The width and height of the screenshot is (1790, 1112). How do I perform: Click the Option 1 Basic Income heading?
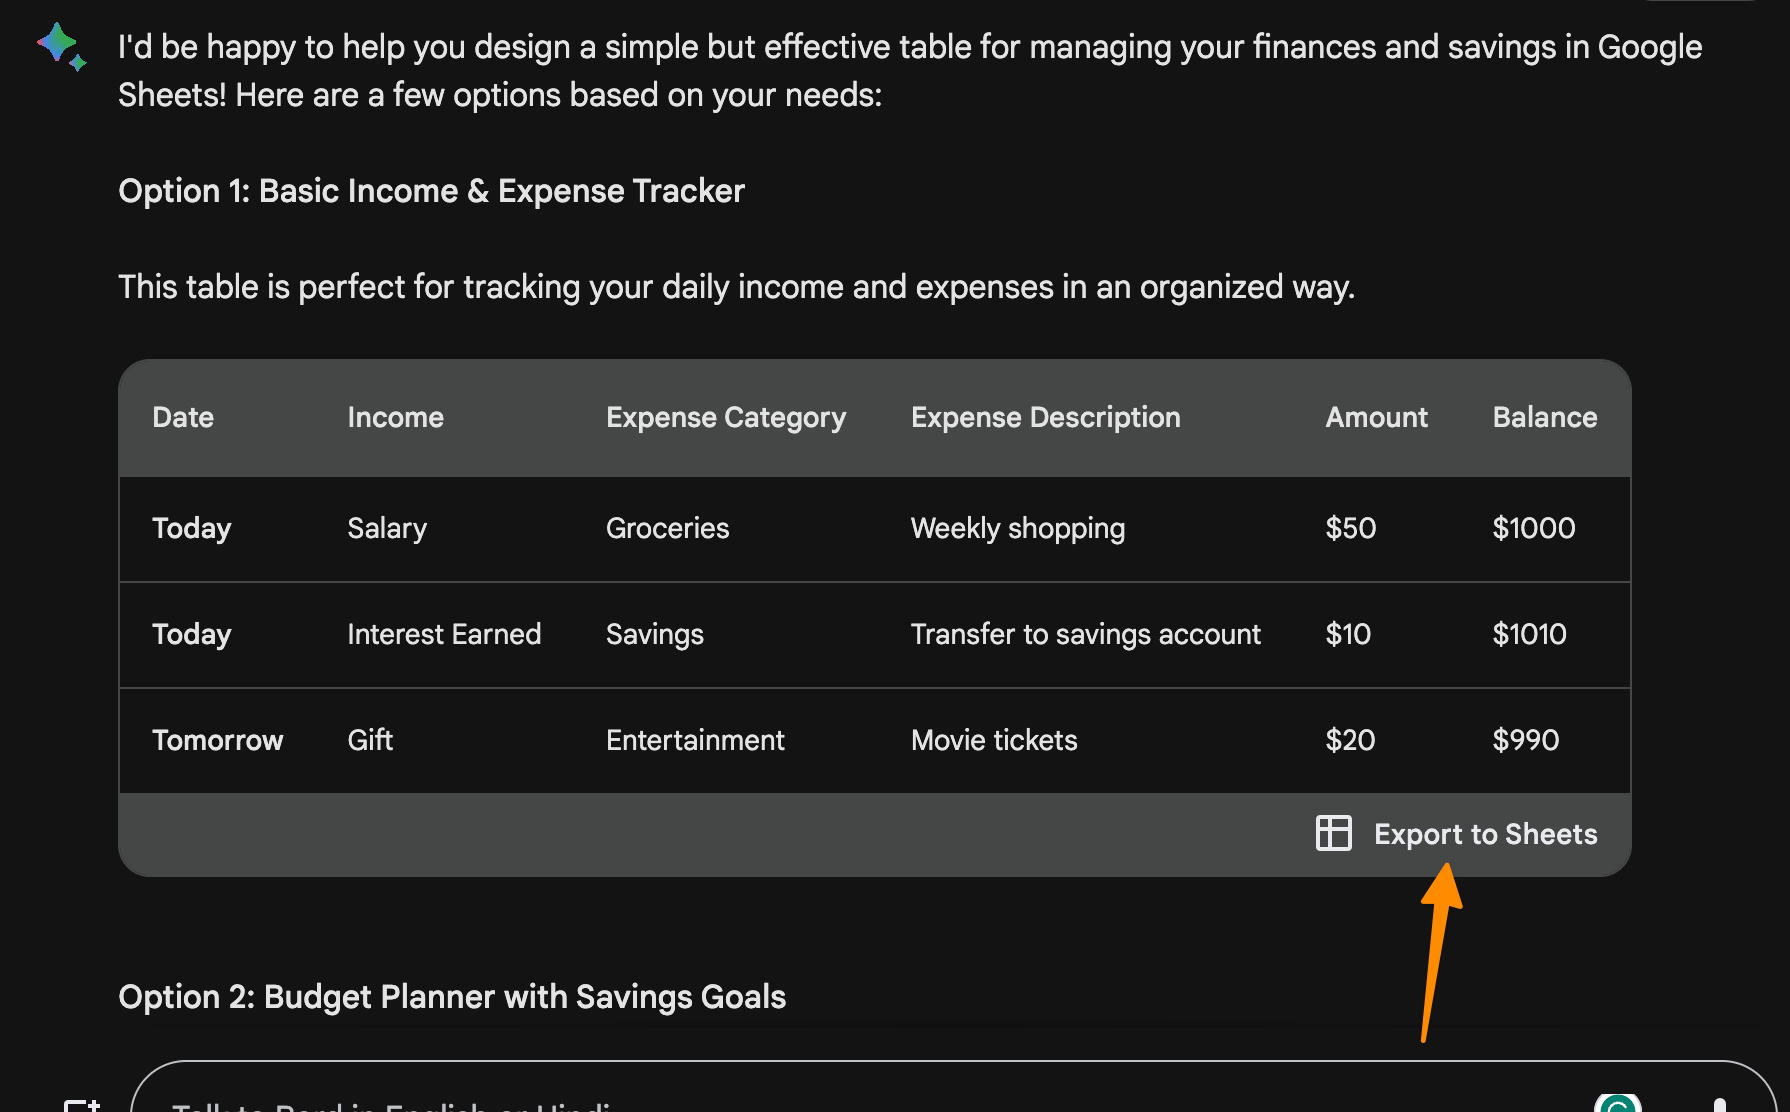click(x=431, y=191)
